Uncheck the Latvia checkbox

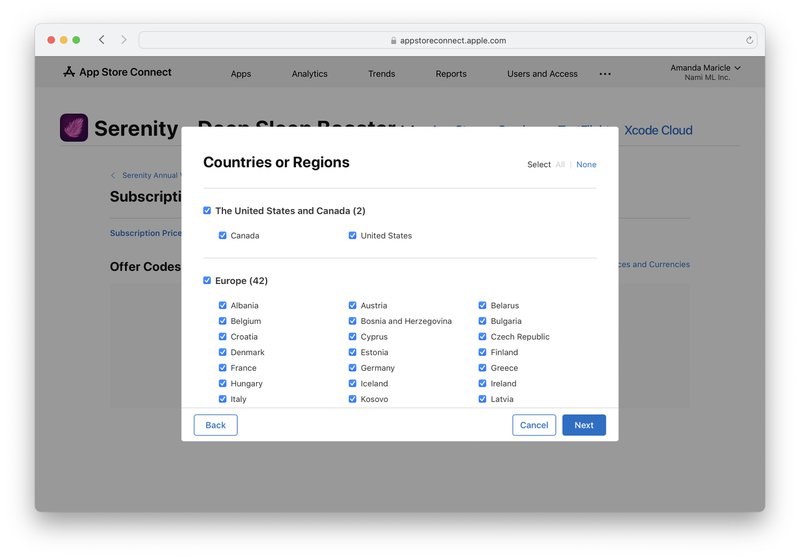tap(482, 399)
